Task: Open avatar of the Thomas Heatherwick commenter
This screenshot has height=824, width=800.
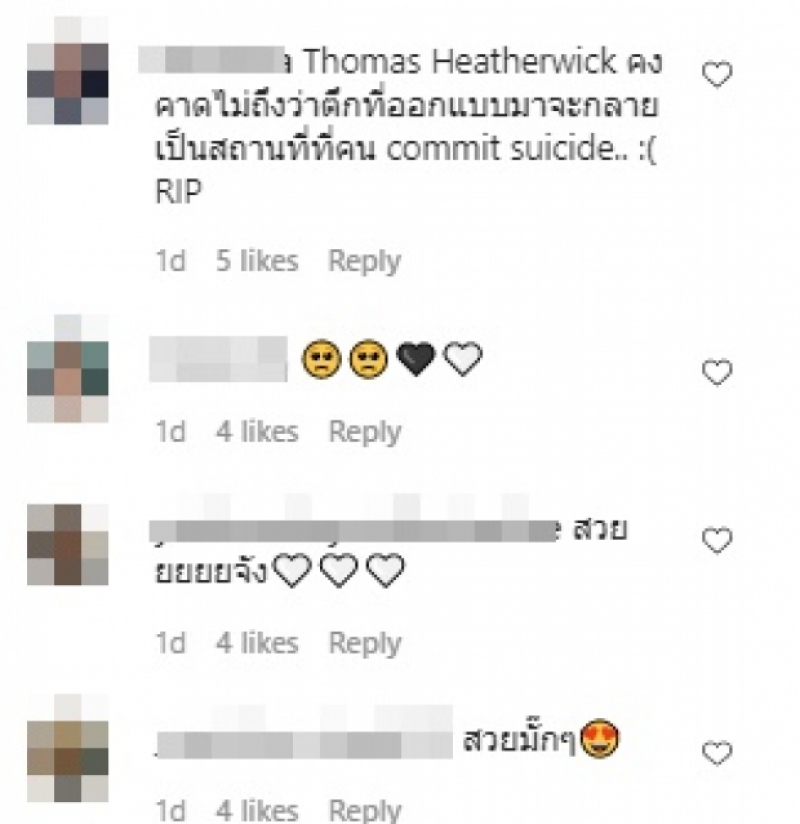Action: tap(68, 70)
